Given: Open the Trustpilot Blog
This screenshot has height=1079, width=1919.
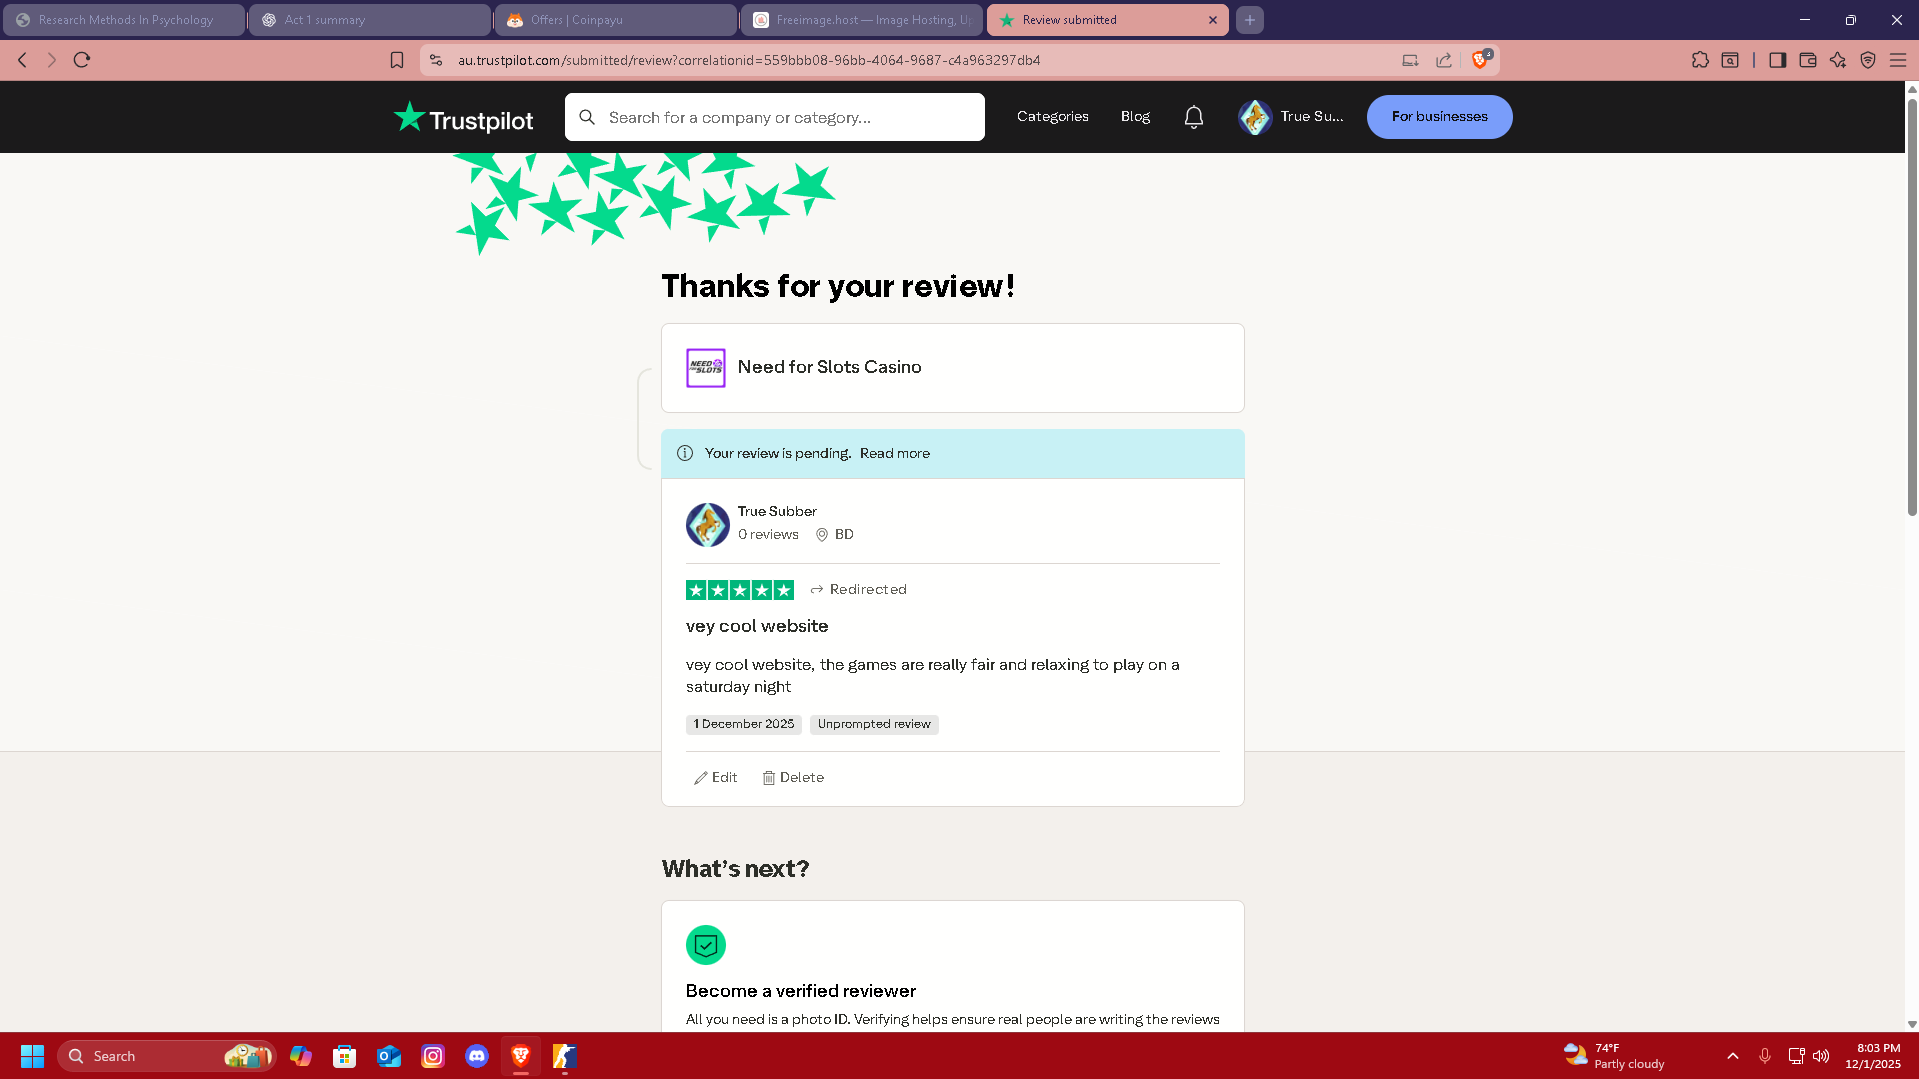Looking at the screenshot, I should click(1135, 117).
